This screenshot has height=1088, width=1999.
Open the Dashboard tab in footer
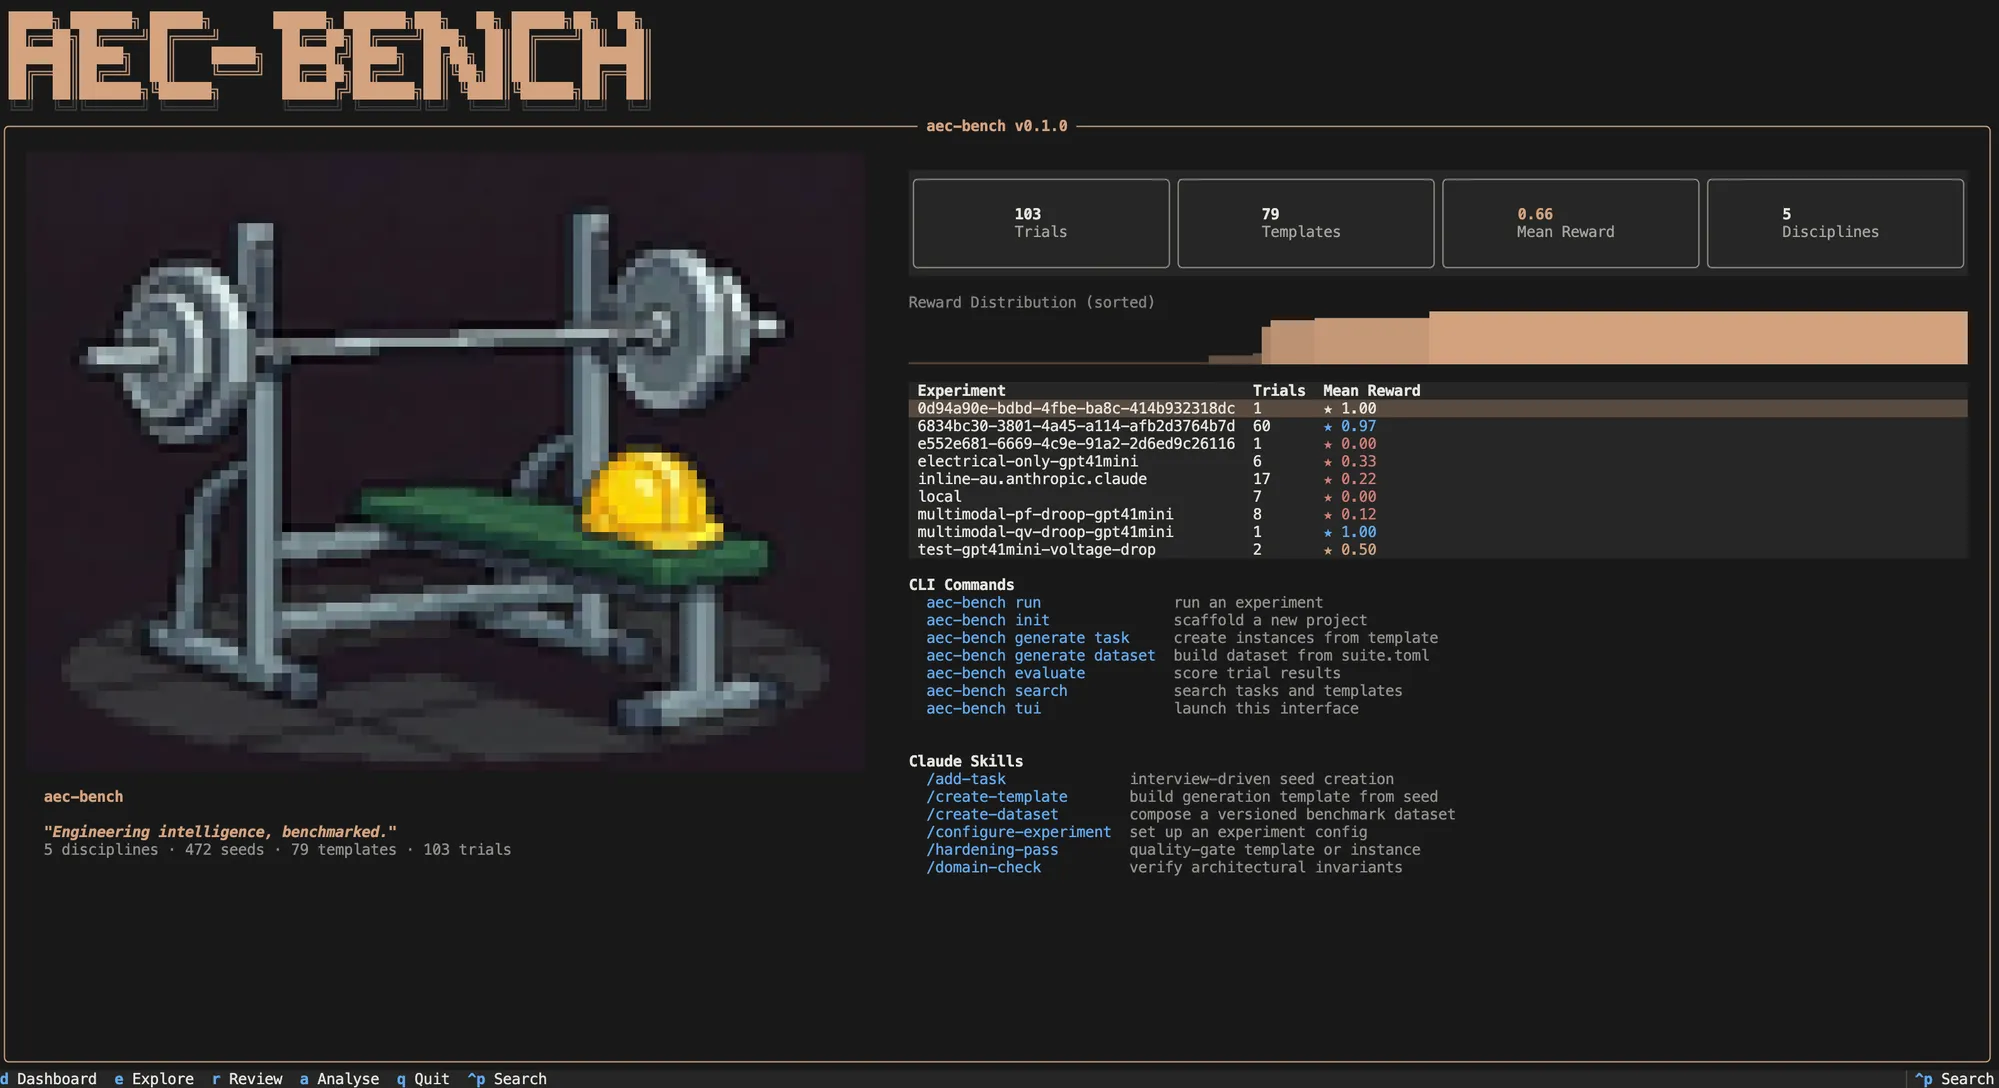point(49,1078)
